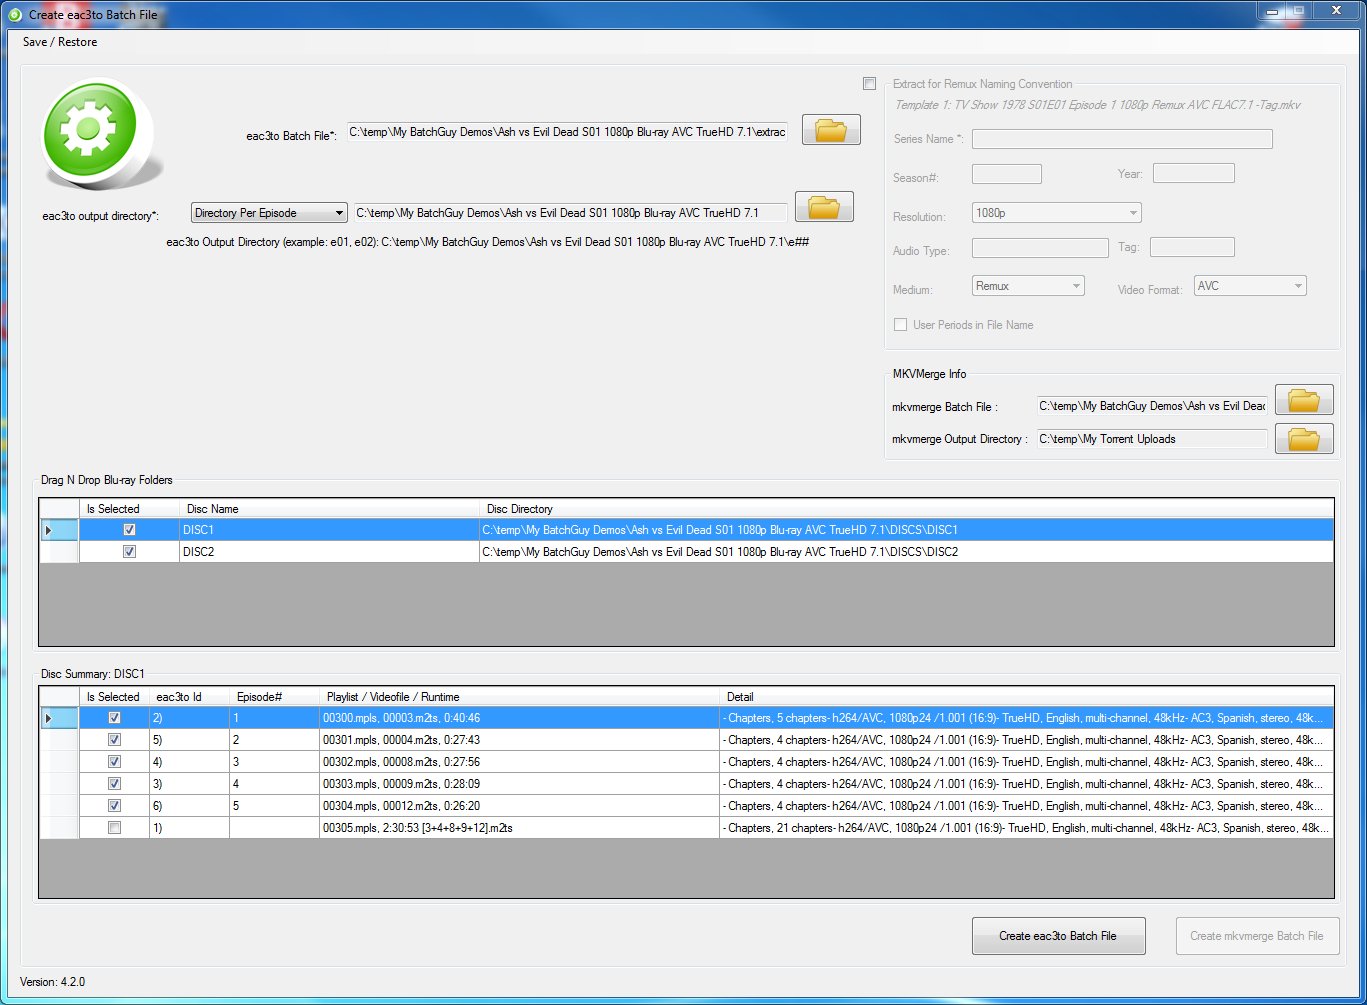Screen dimensions: 1367x1005
Task: Click the folder icon next to eac3to Batch File
Action: point(831,130)
